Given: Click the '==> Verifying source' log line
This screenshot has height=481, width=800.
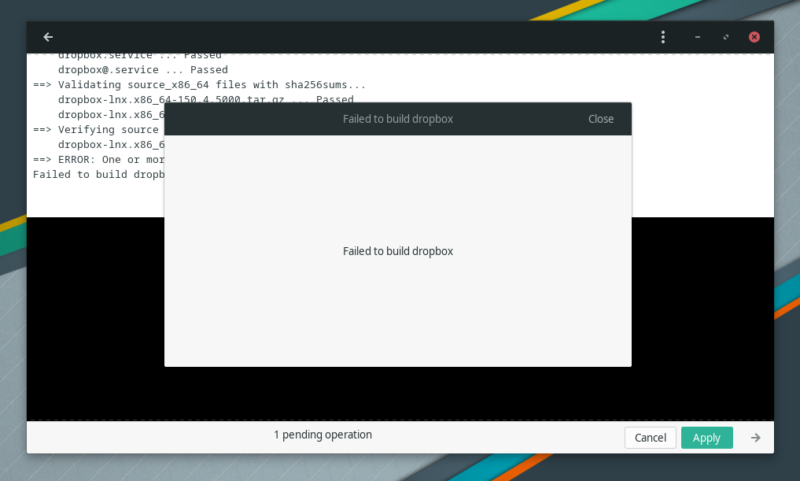Looking at the screenshot, I should click(96, 130).
